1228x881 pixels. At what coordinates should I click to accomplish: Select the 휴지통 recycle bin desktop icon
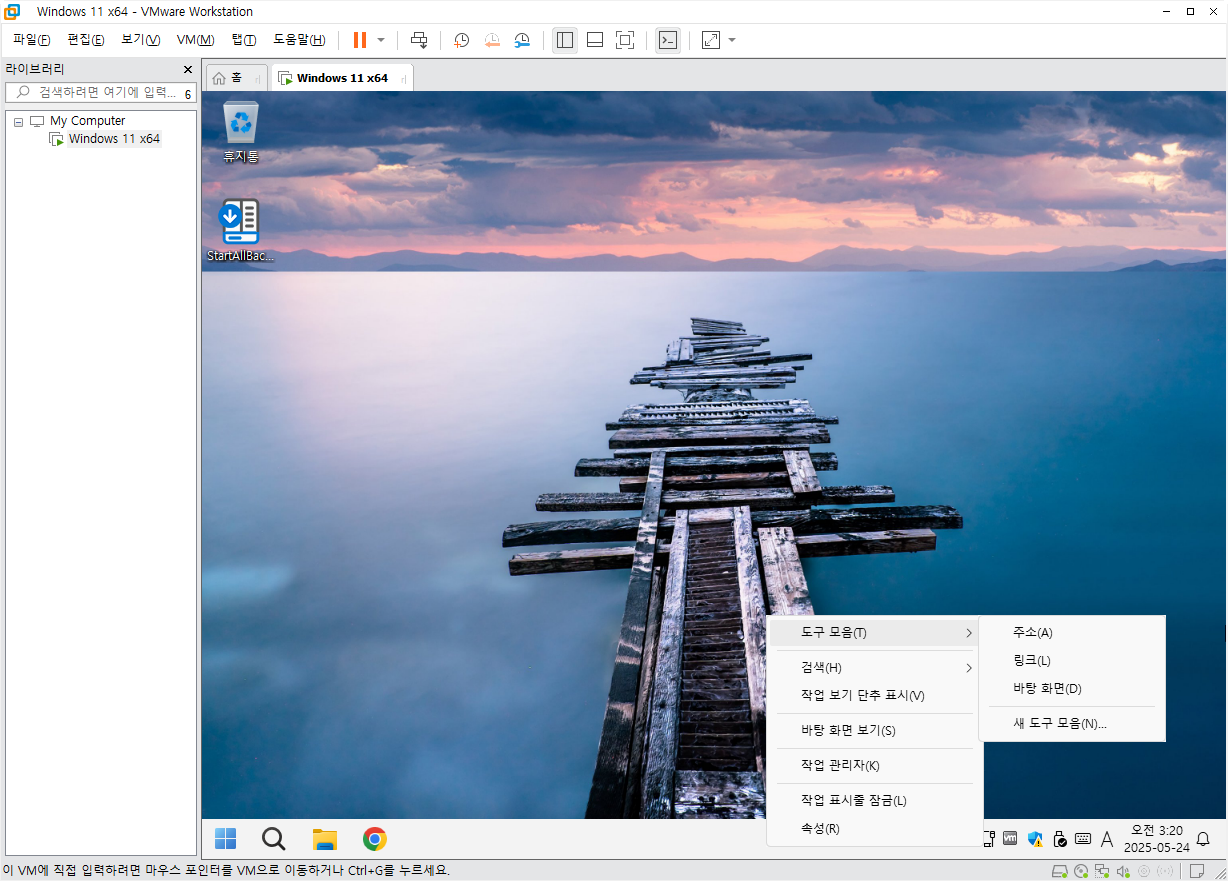coord(241,131)
